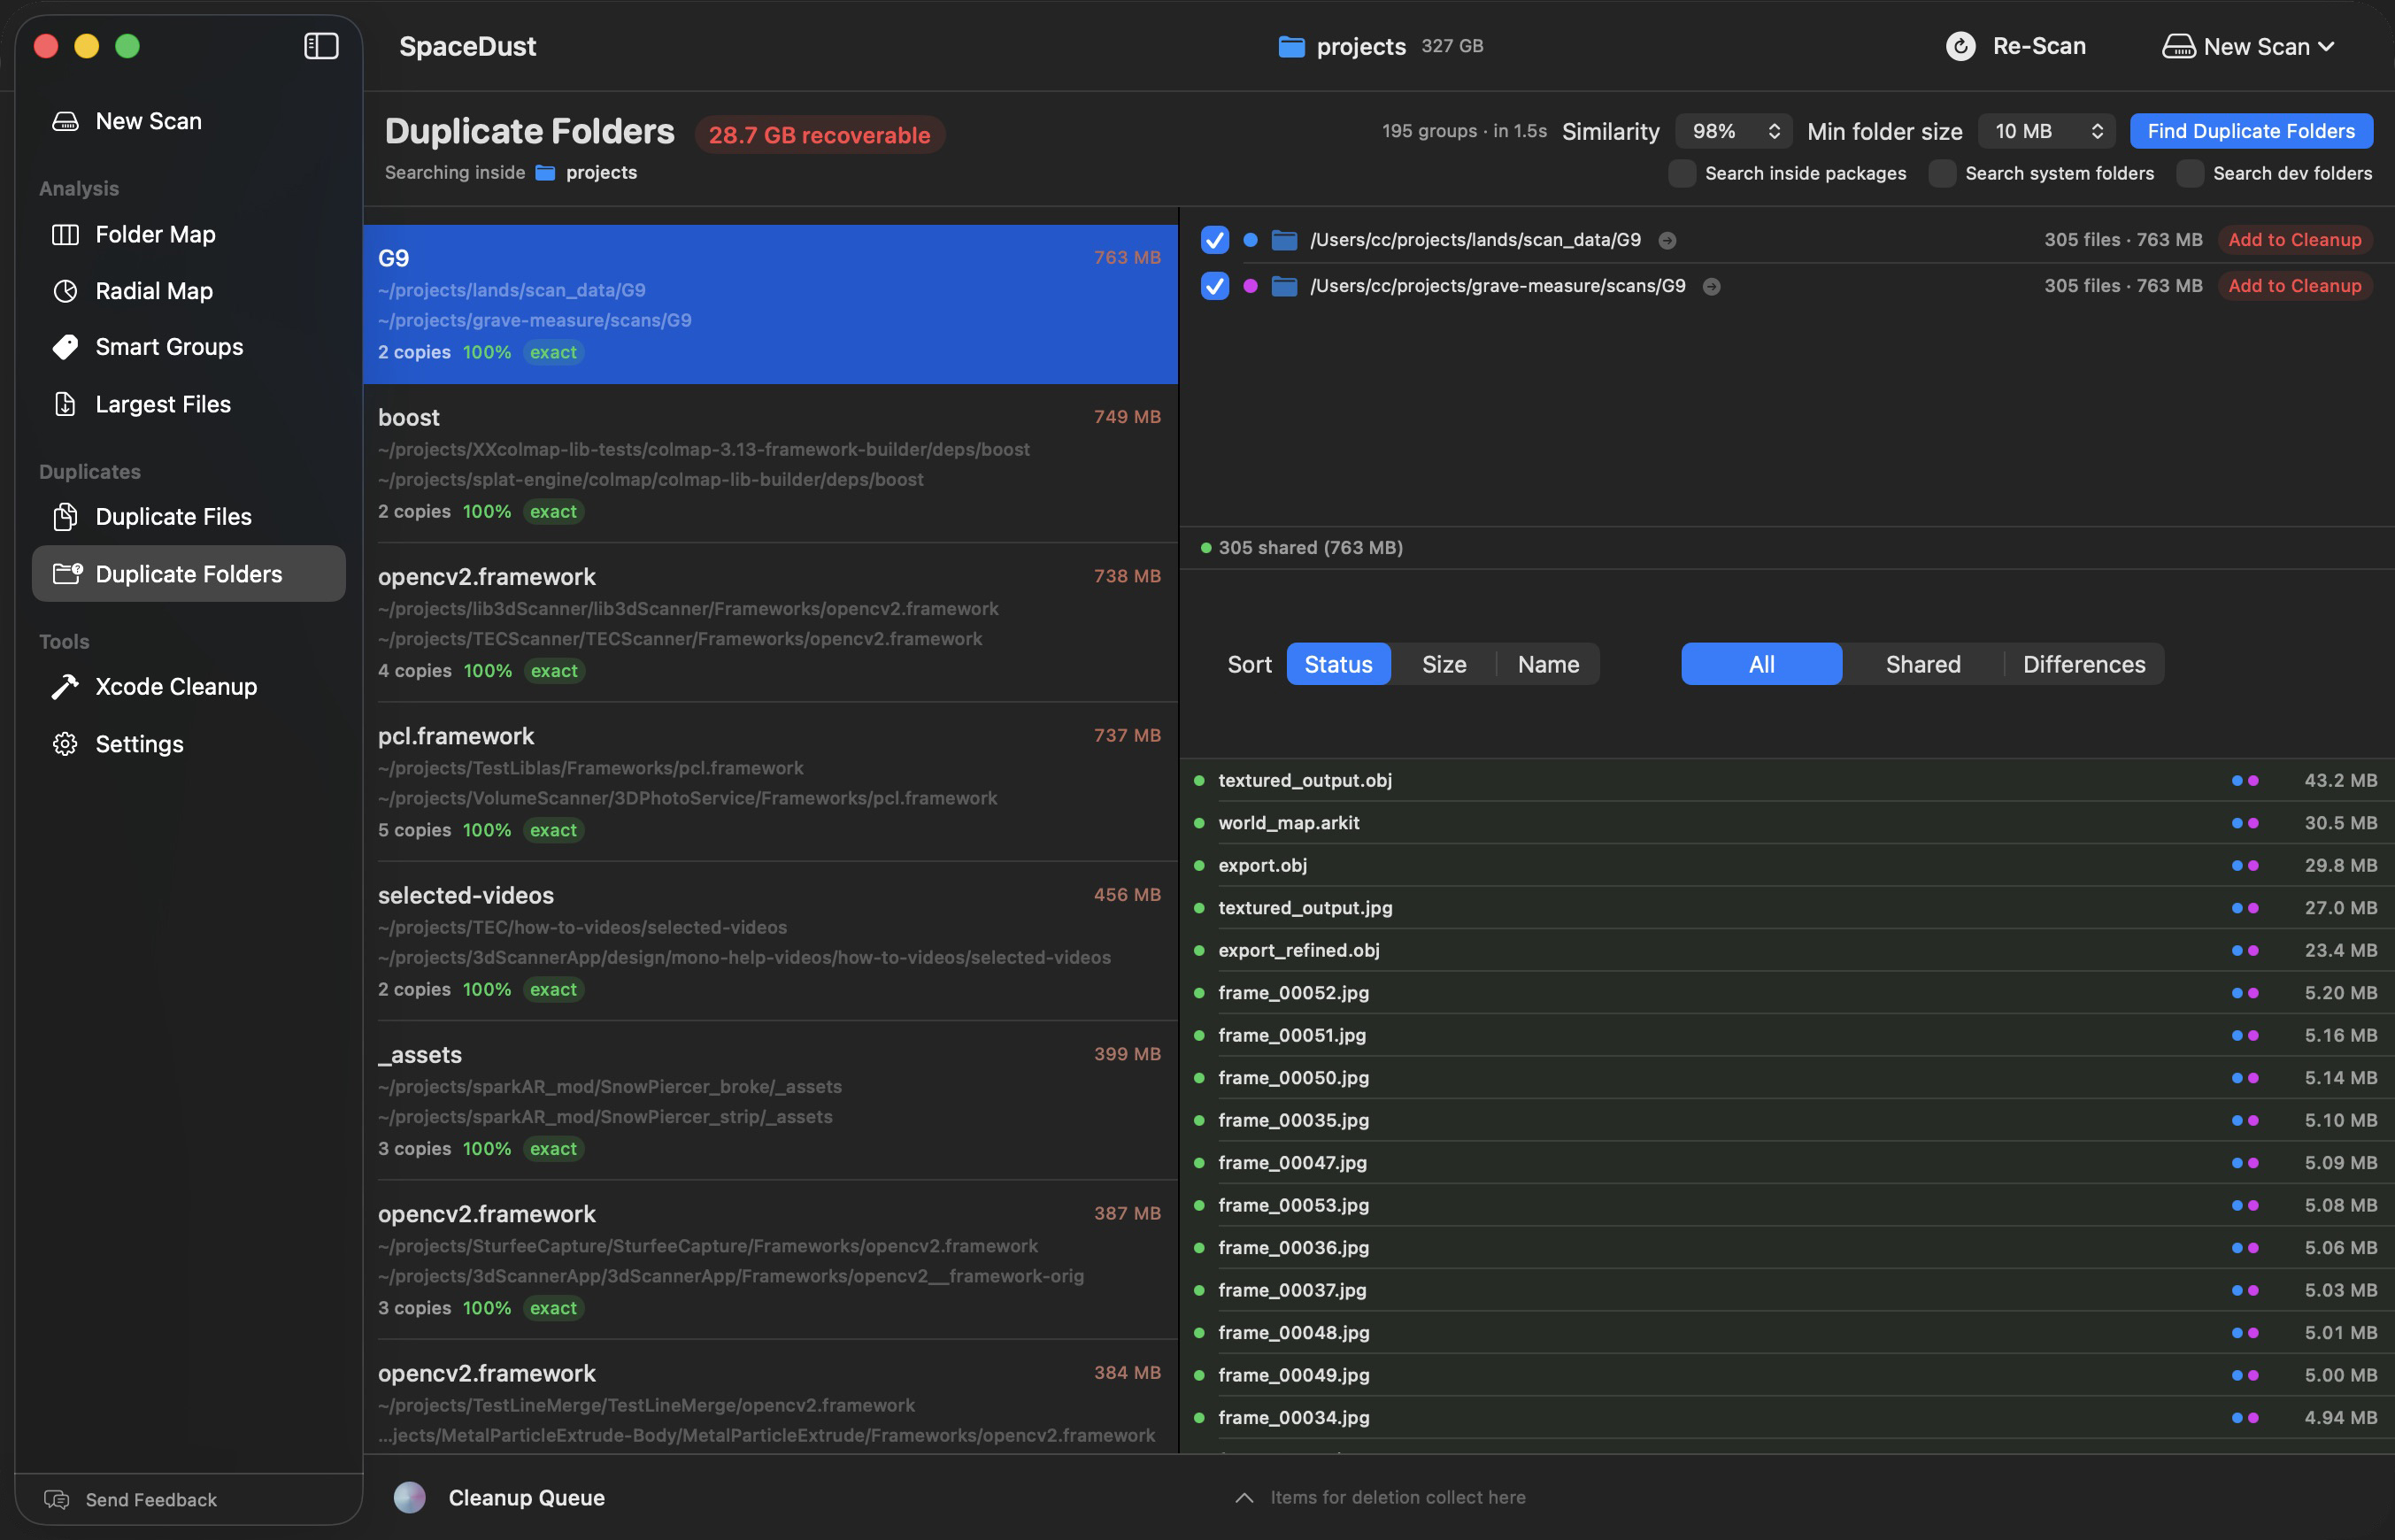
Task: Reveal grave-measure/scans/G9 path arrow icon
Action: coord(1712,286)
